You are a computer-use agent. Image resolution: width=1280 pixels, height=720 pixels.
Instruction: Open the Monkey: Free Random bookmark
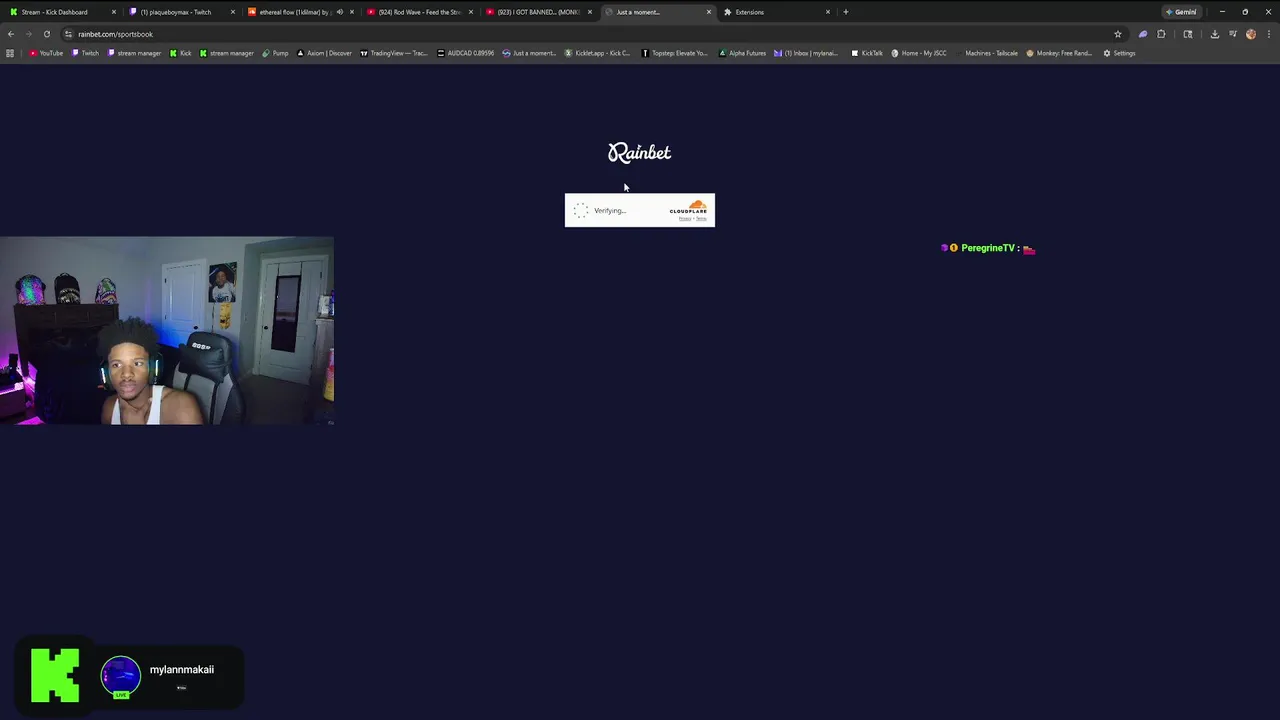1059,53
